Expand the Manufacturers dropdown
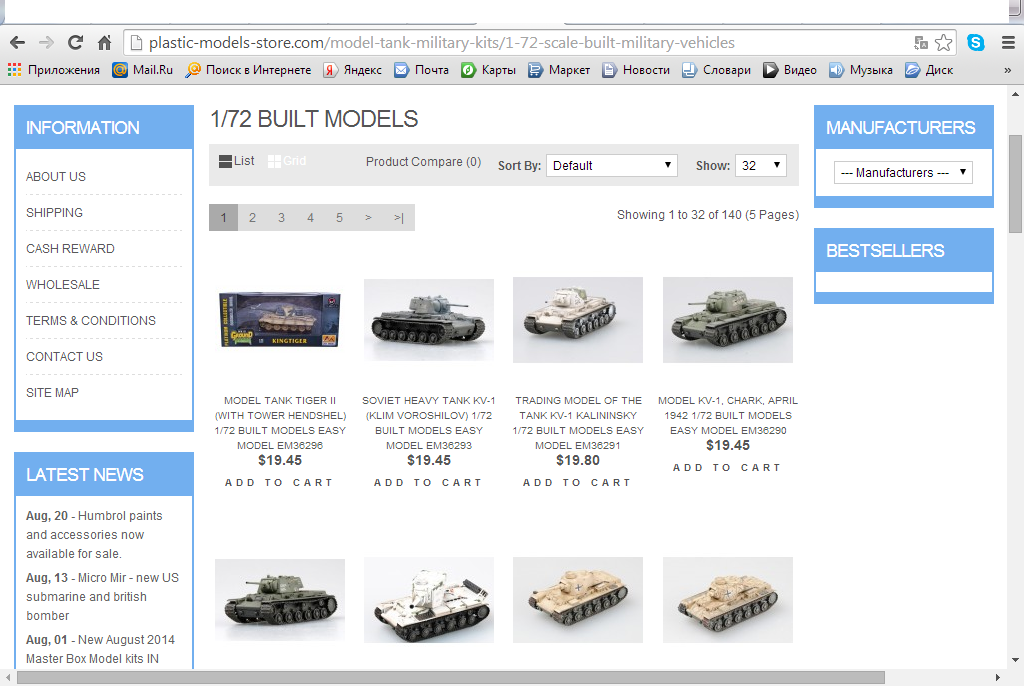1024x686 pixels. pyautogui.click(x=903, y=173)
